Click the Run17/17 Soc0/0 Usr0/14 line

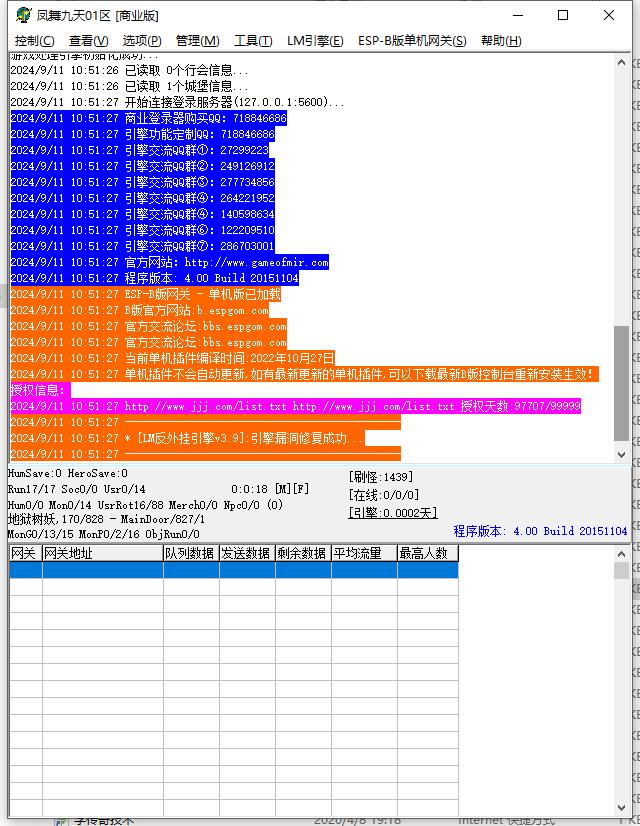tap(76, 489)
